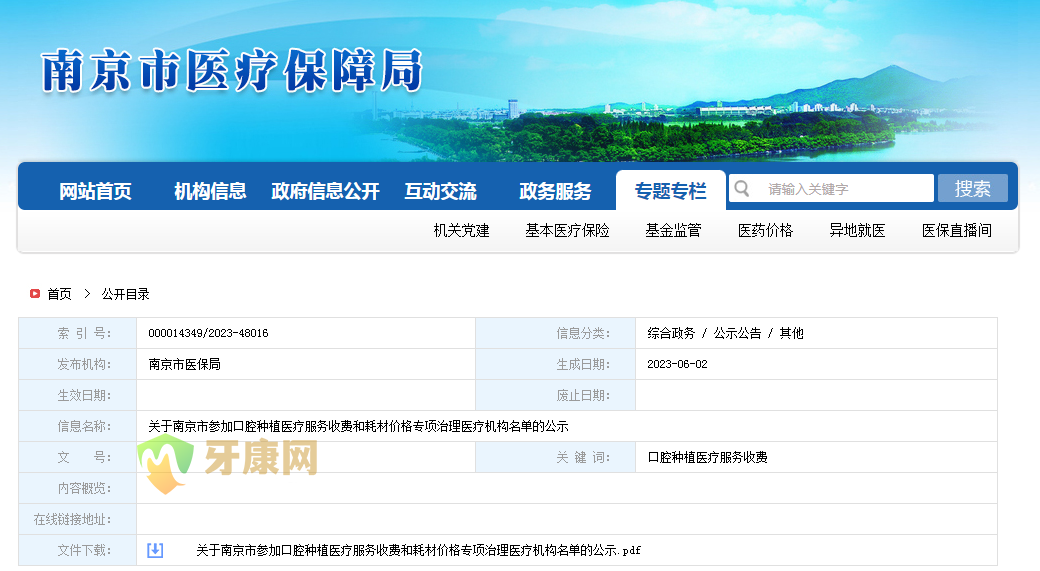Open the 政务服务 menu item
This screenshot has height=571, width=1040.
pos(555,191)
